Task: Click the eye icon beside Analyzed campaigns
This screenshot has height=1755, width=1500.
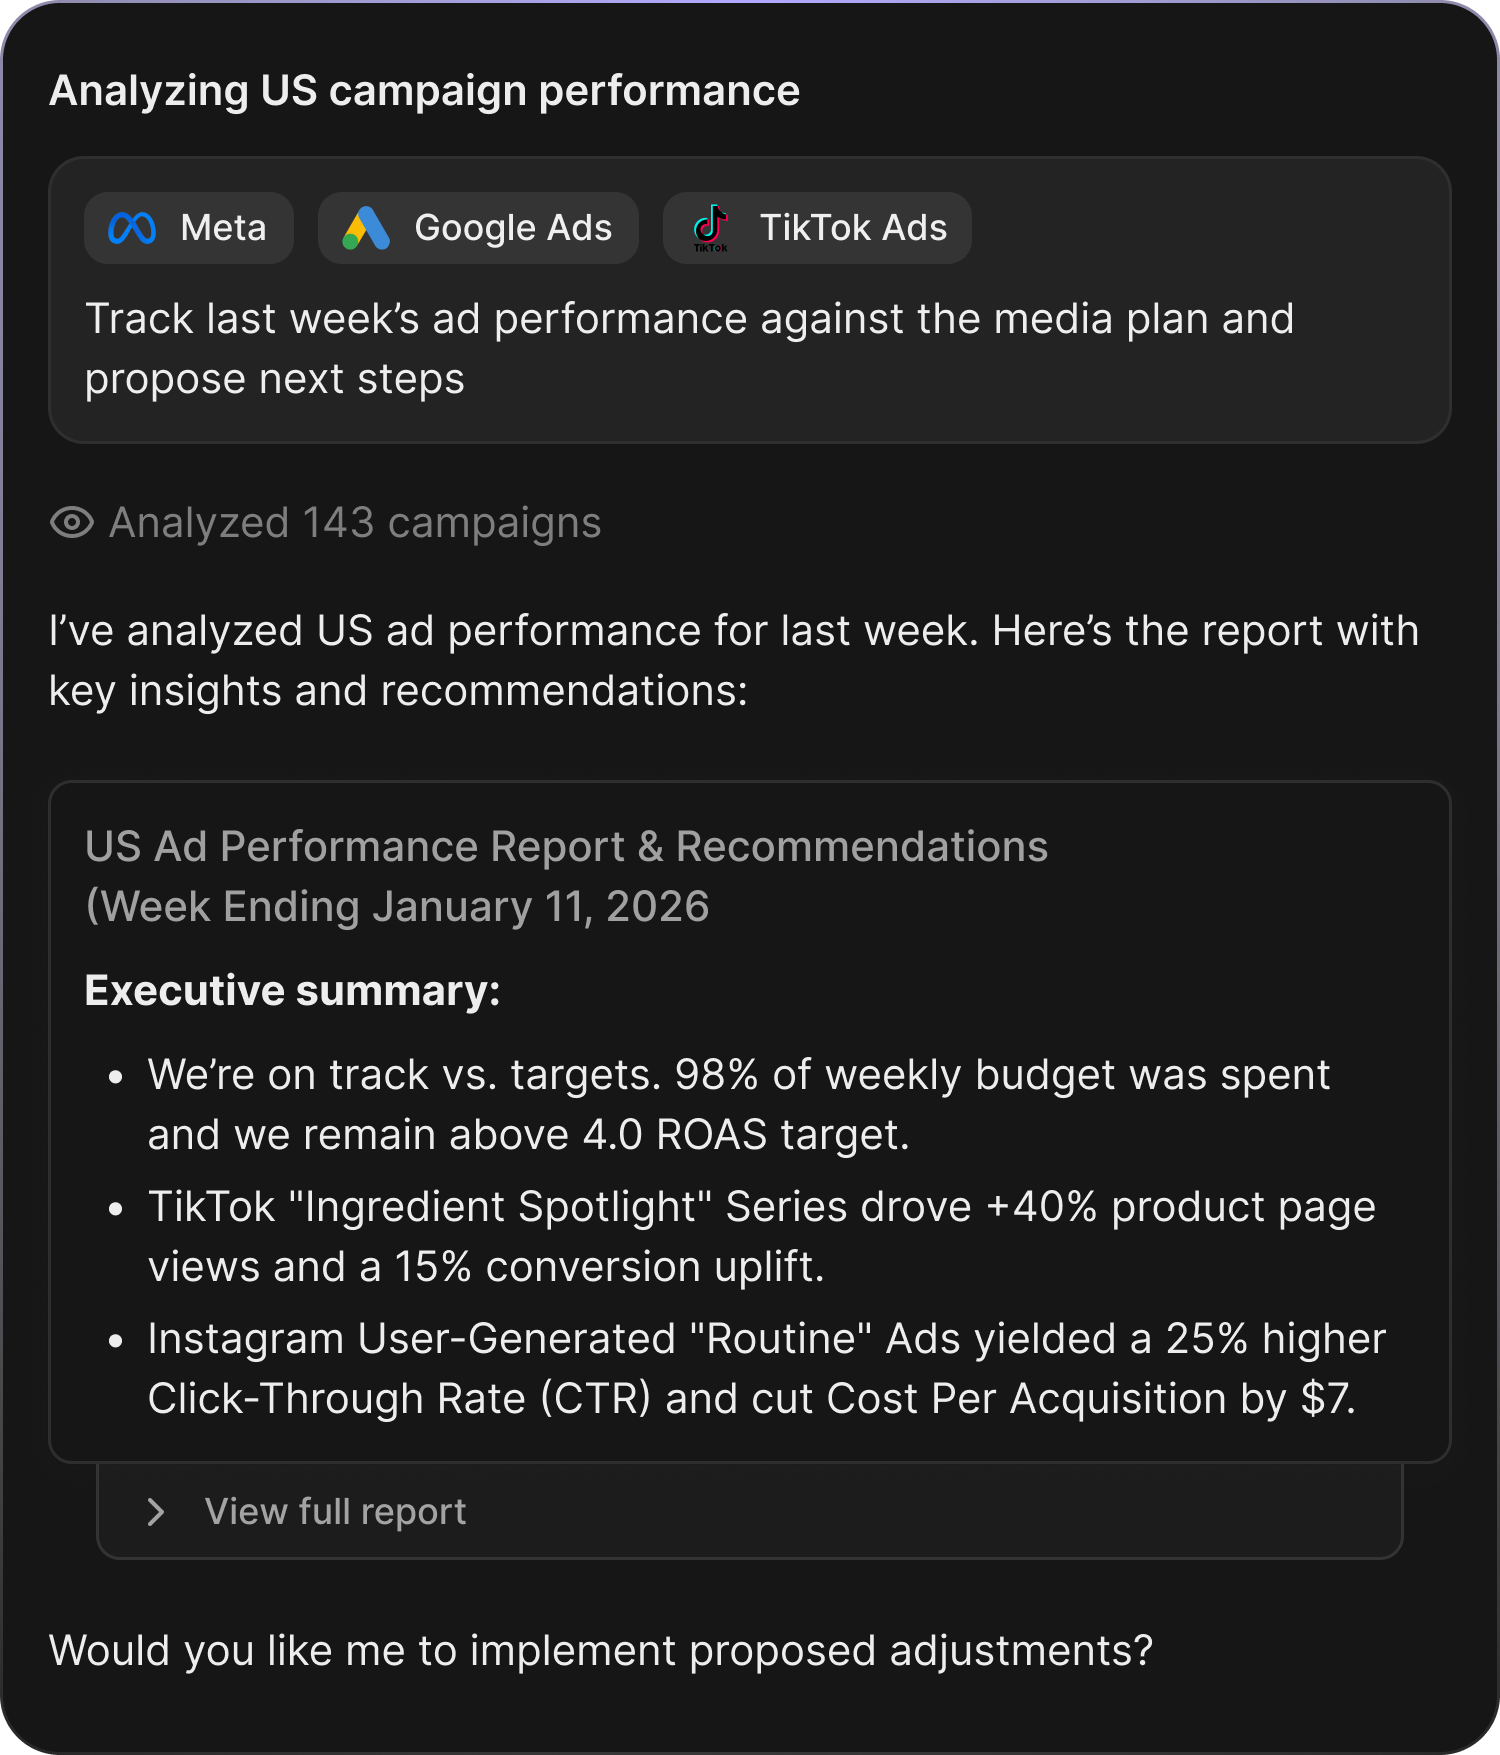Action: pos(72,522)
